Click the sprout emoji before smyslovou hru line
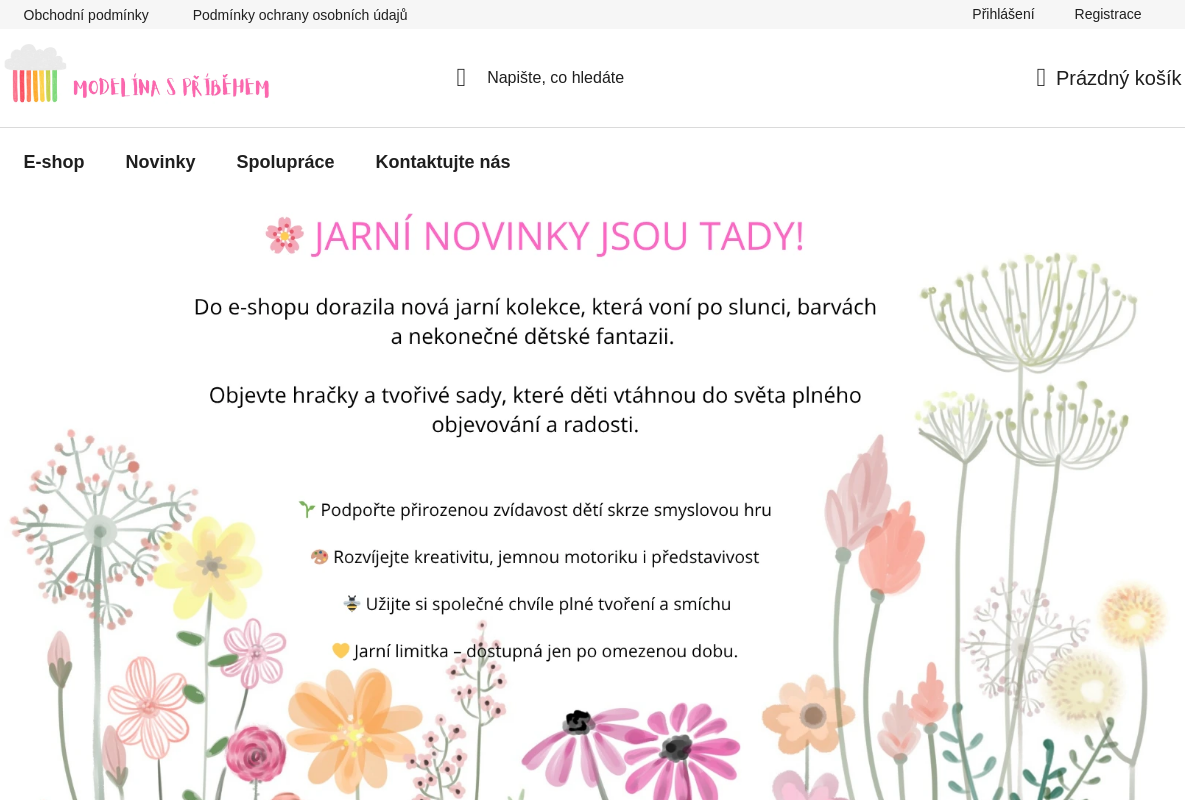Image resolution: width=1200 pixels, height=800 pixels. [306, 509]
